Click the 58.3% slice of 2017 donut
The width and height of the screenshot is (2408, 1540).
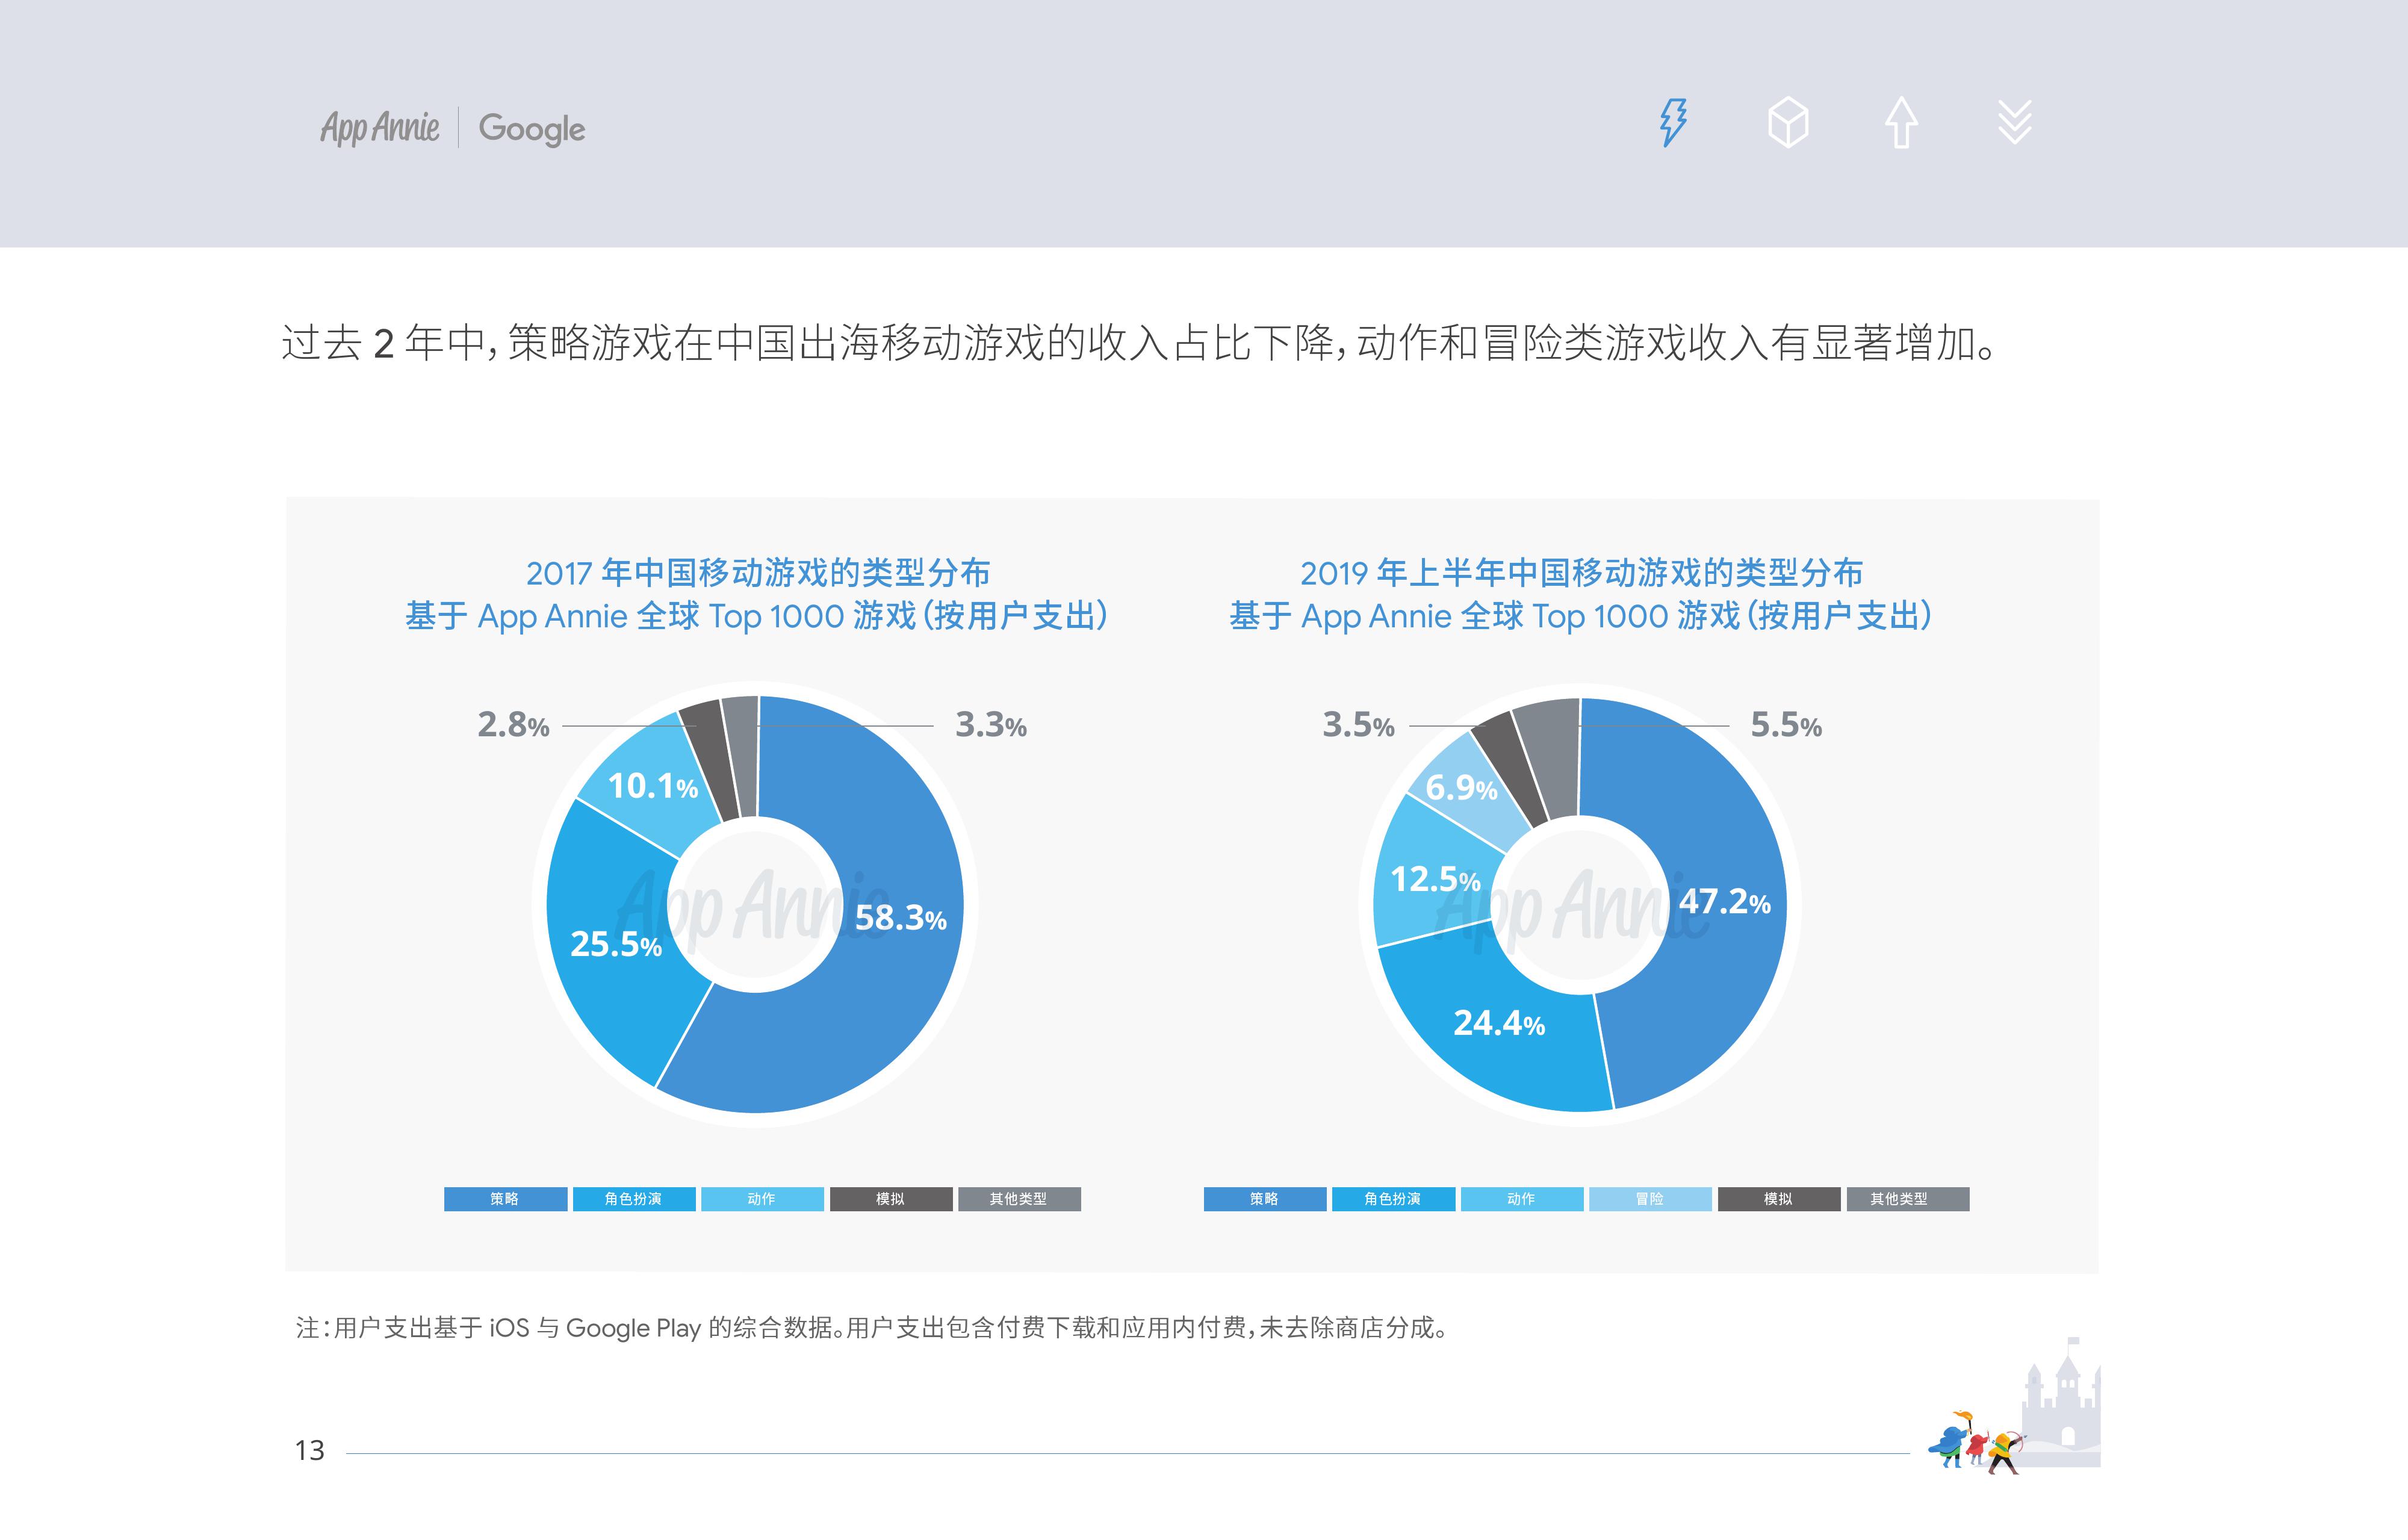[x=900, y=918]
